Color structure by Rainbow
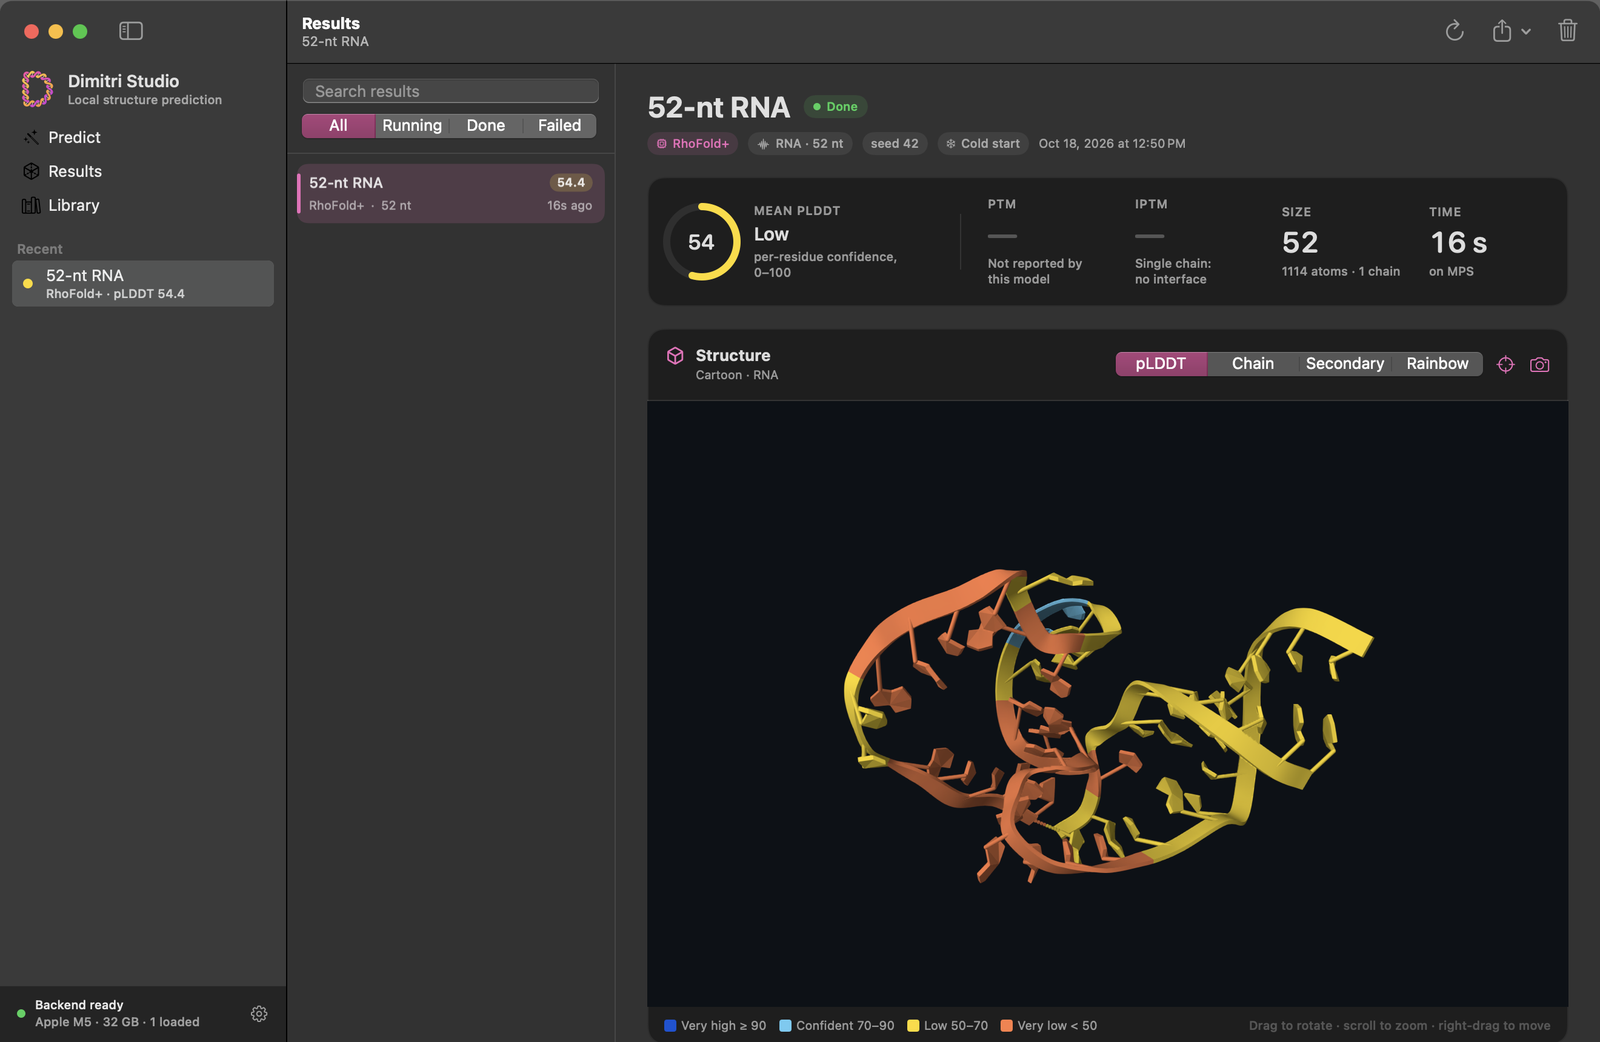 coord(1437,364)
